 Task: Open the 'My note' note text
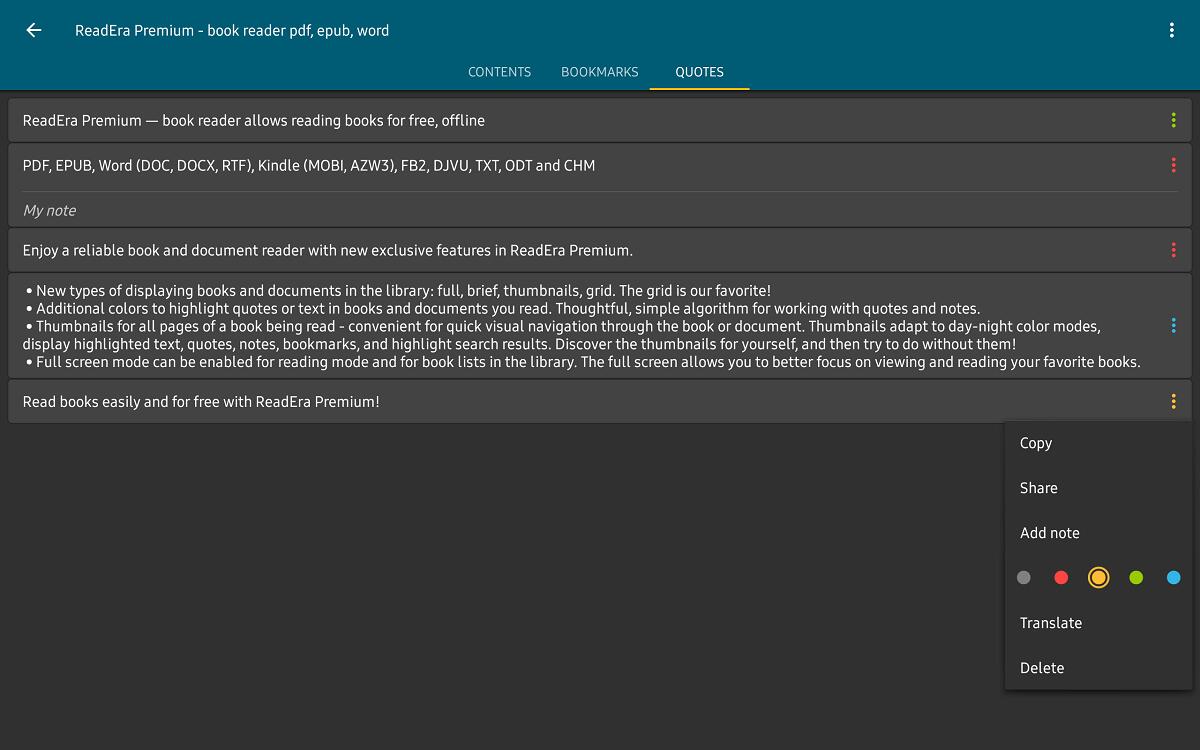[x=49, y=210]
